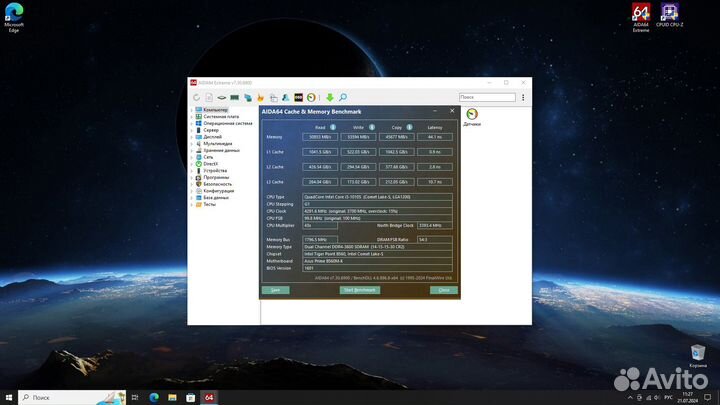Click the Save button in benchmark dialog
This screenshot has width=720, height=405.
coord(276,290)
